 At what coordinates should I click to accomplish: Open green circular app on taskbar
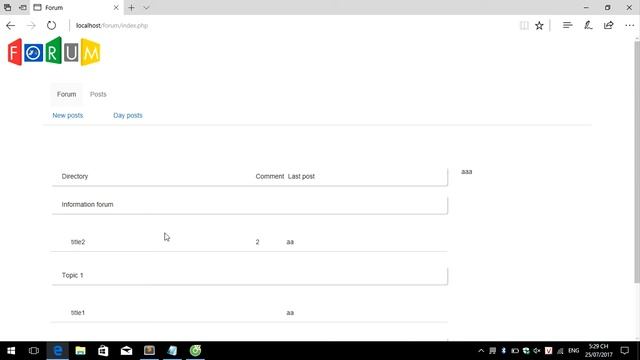[x=195, y=351]
